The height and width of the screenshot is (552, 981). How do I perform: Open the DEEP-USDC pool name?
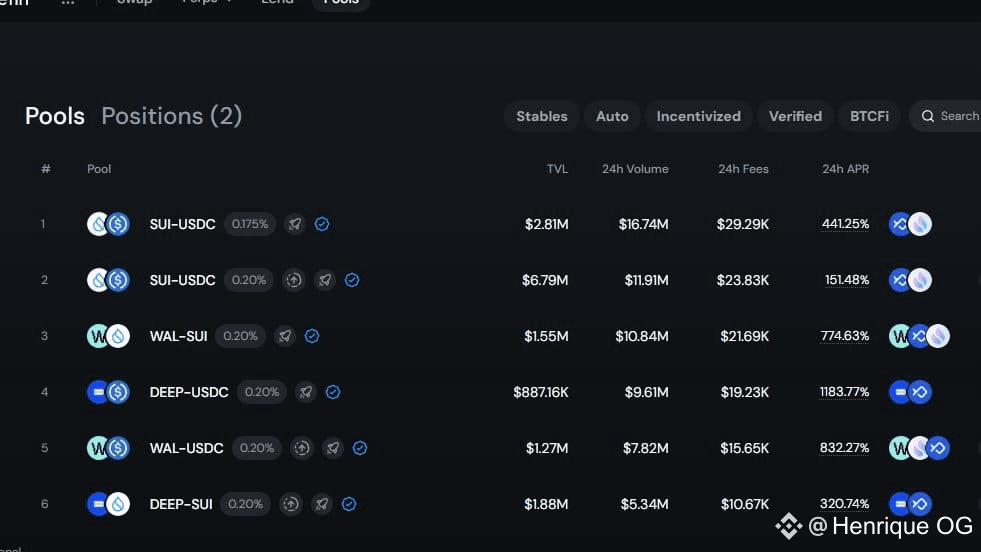click(x=189, y=392)
